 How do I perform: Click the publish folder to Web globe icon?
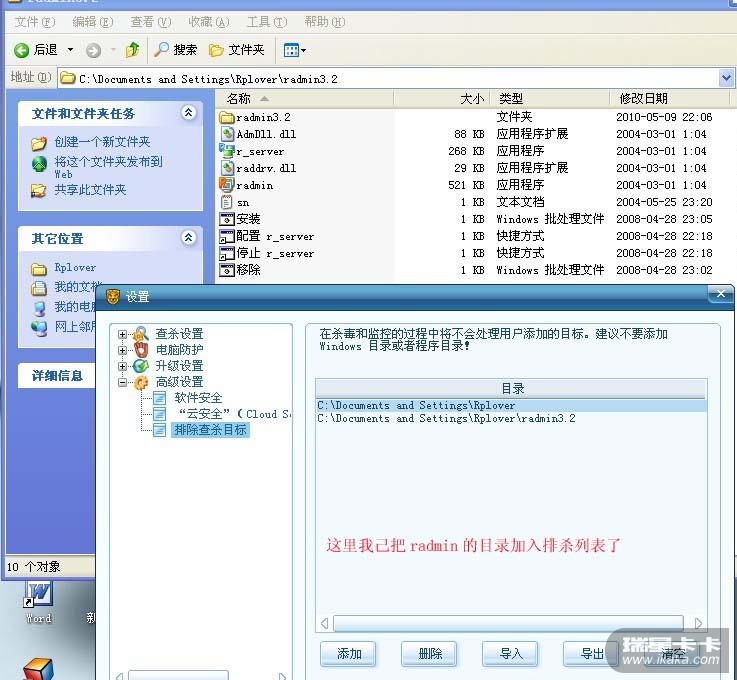[39, 164]
